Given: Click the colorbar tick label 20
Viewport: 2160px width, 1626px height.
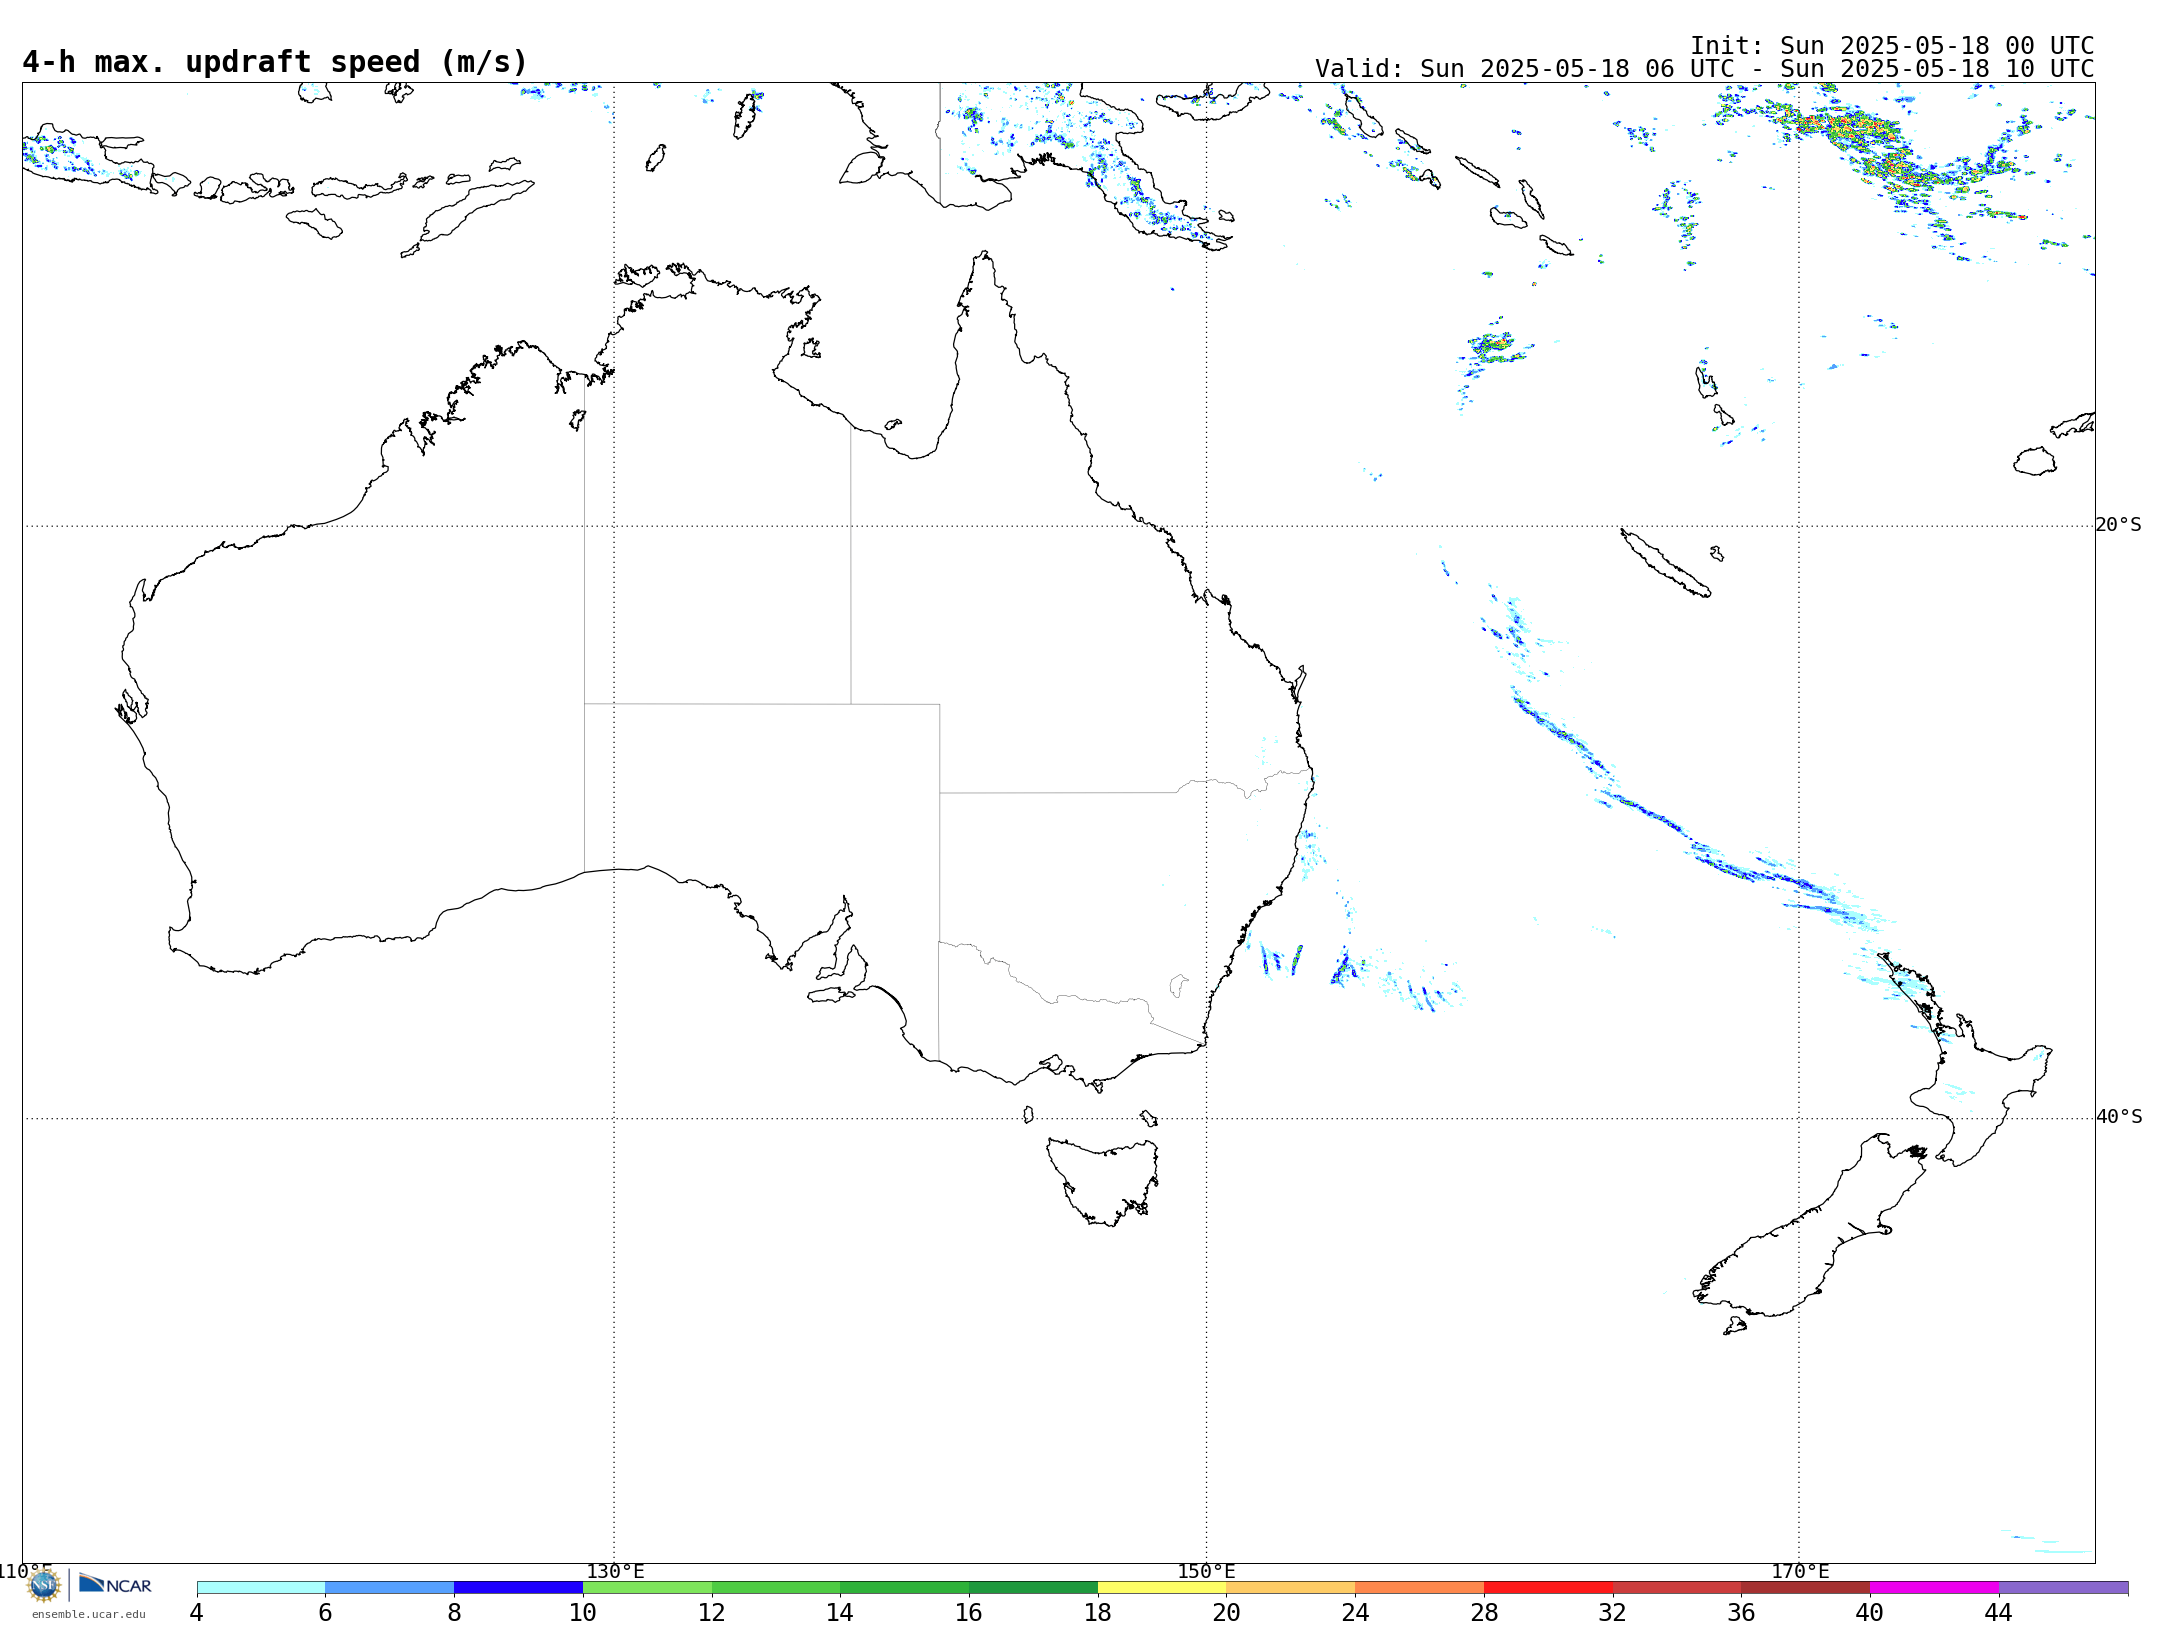Looking at the screenshot, I should [x=1227, y=1612].
